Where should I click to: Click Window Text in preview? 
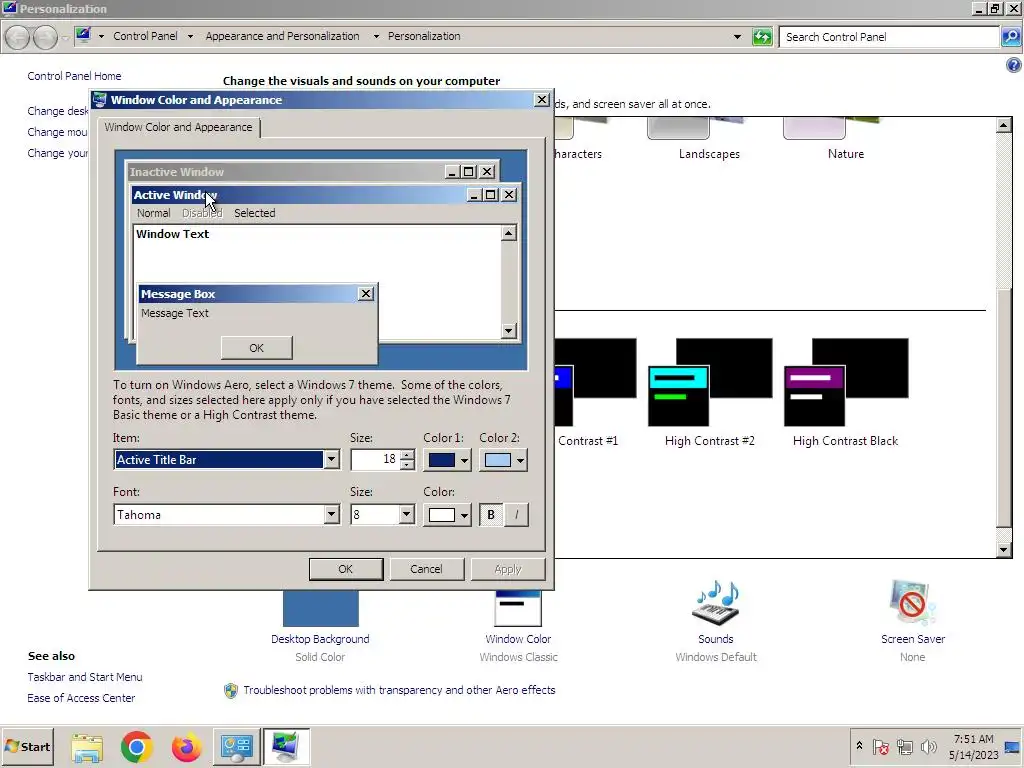[172, 234]
